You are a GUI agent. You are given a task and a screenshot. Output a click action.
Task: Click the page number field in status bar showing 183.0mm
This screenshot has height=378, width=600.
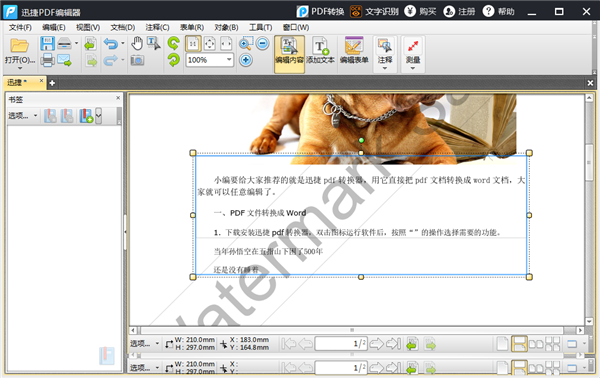341,344
